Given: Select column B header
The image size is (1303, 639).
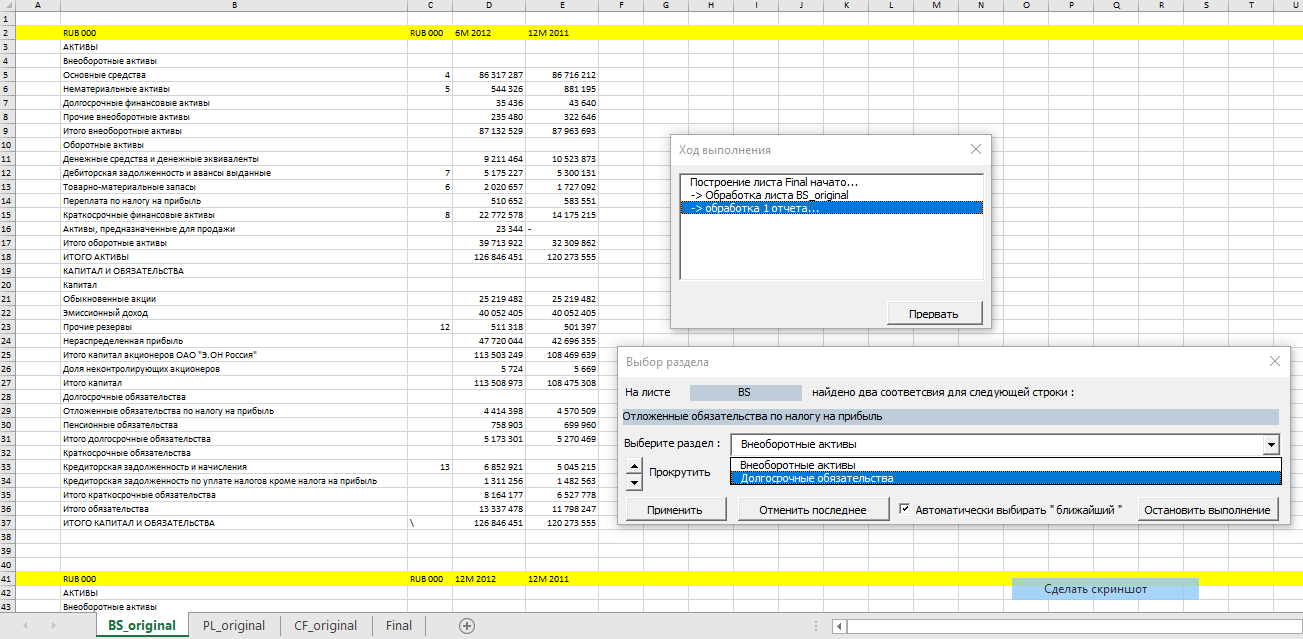Looking at the screenshot, I should tap(234, 6).
